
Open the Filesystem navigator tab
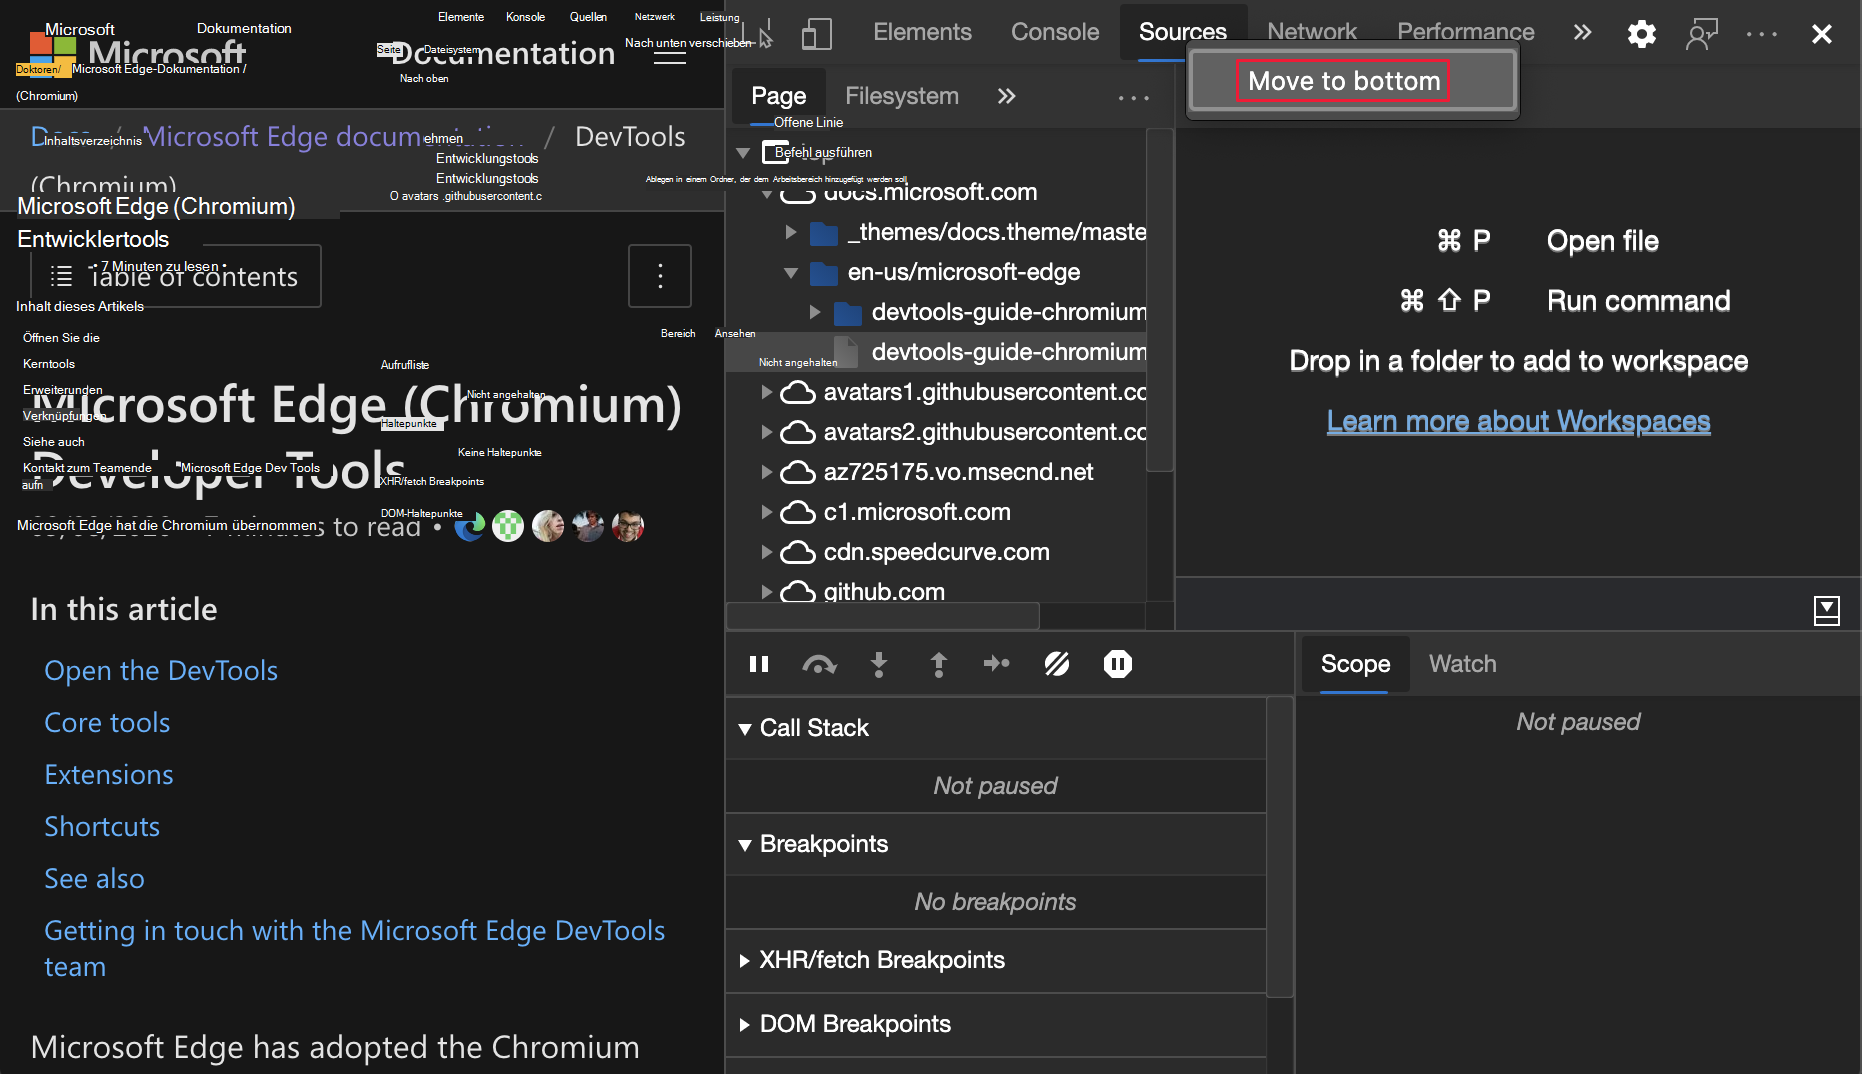click(902, 96)
